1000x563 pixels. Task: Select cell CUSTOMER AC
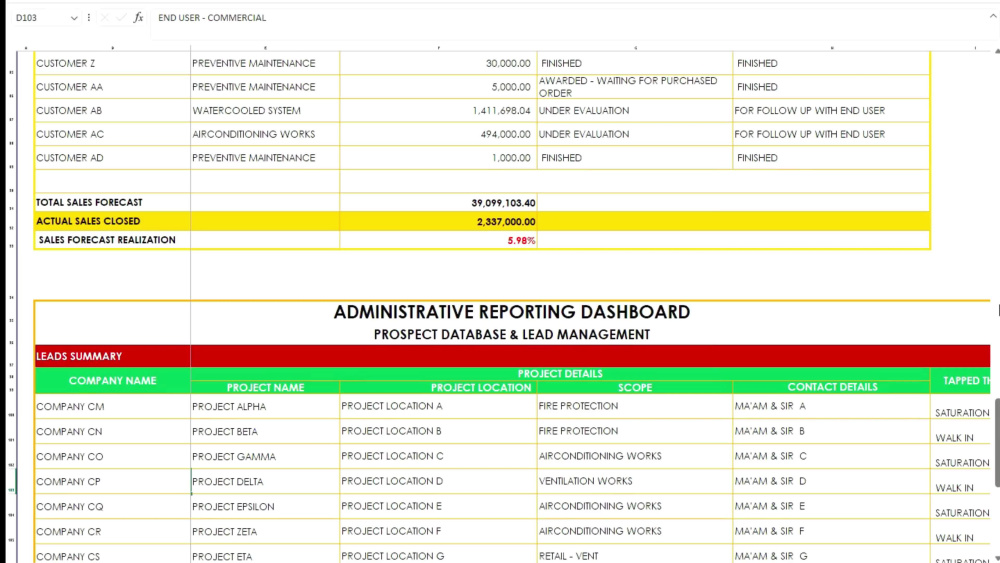(x=112, y=134)
